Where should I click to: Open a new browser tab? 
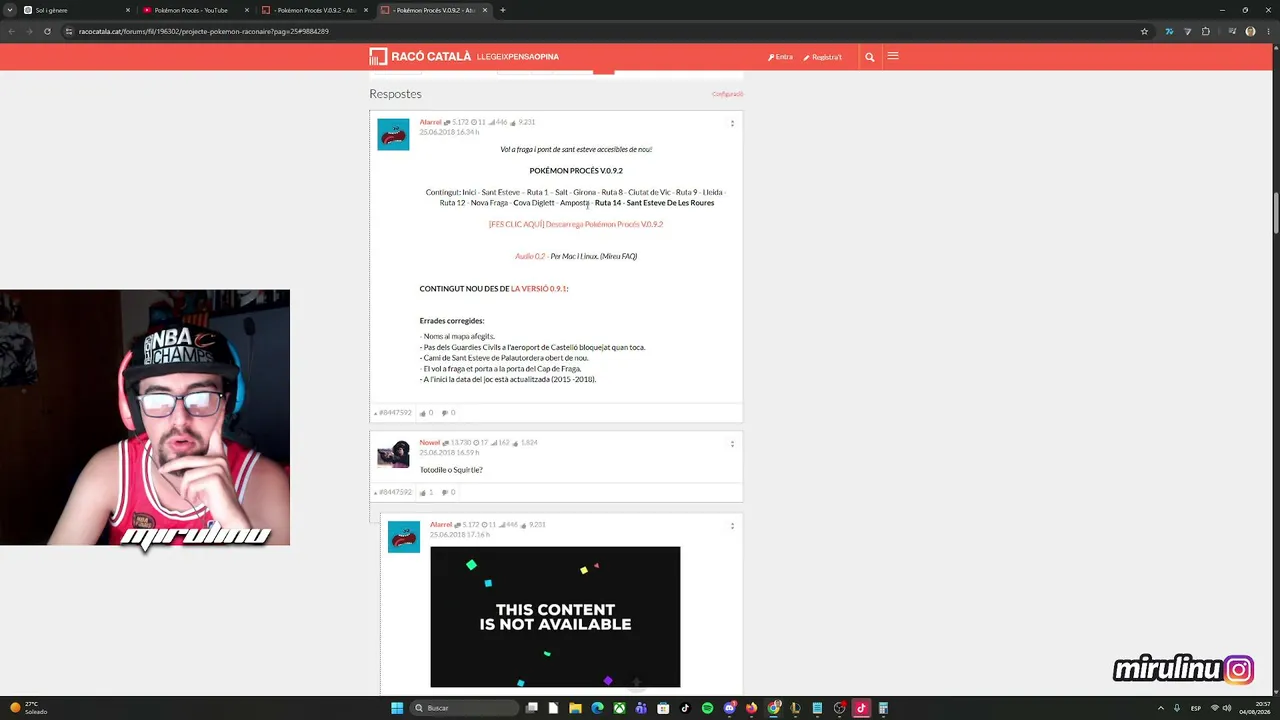coord(502,10)
